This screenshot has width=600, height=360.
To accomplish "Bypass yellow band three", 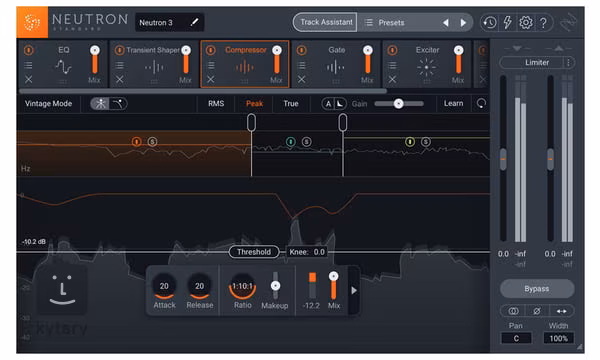I will pyautogui.click(x=410, y=142).
